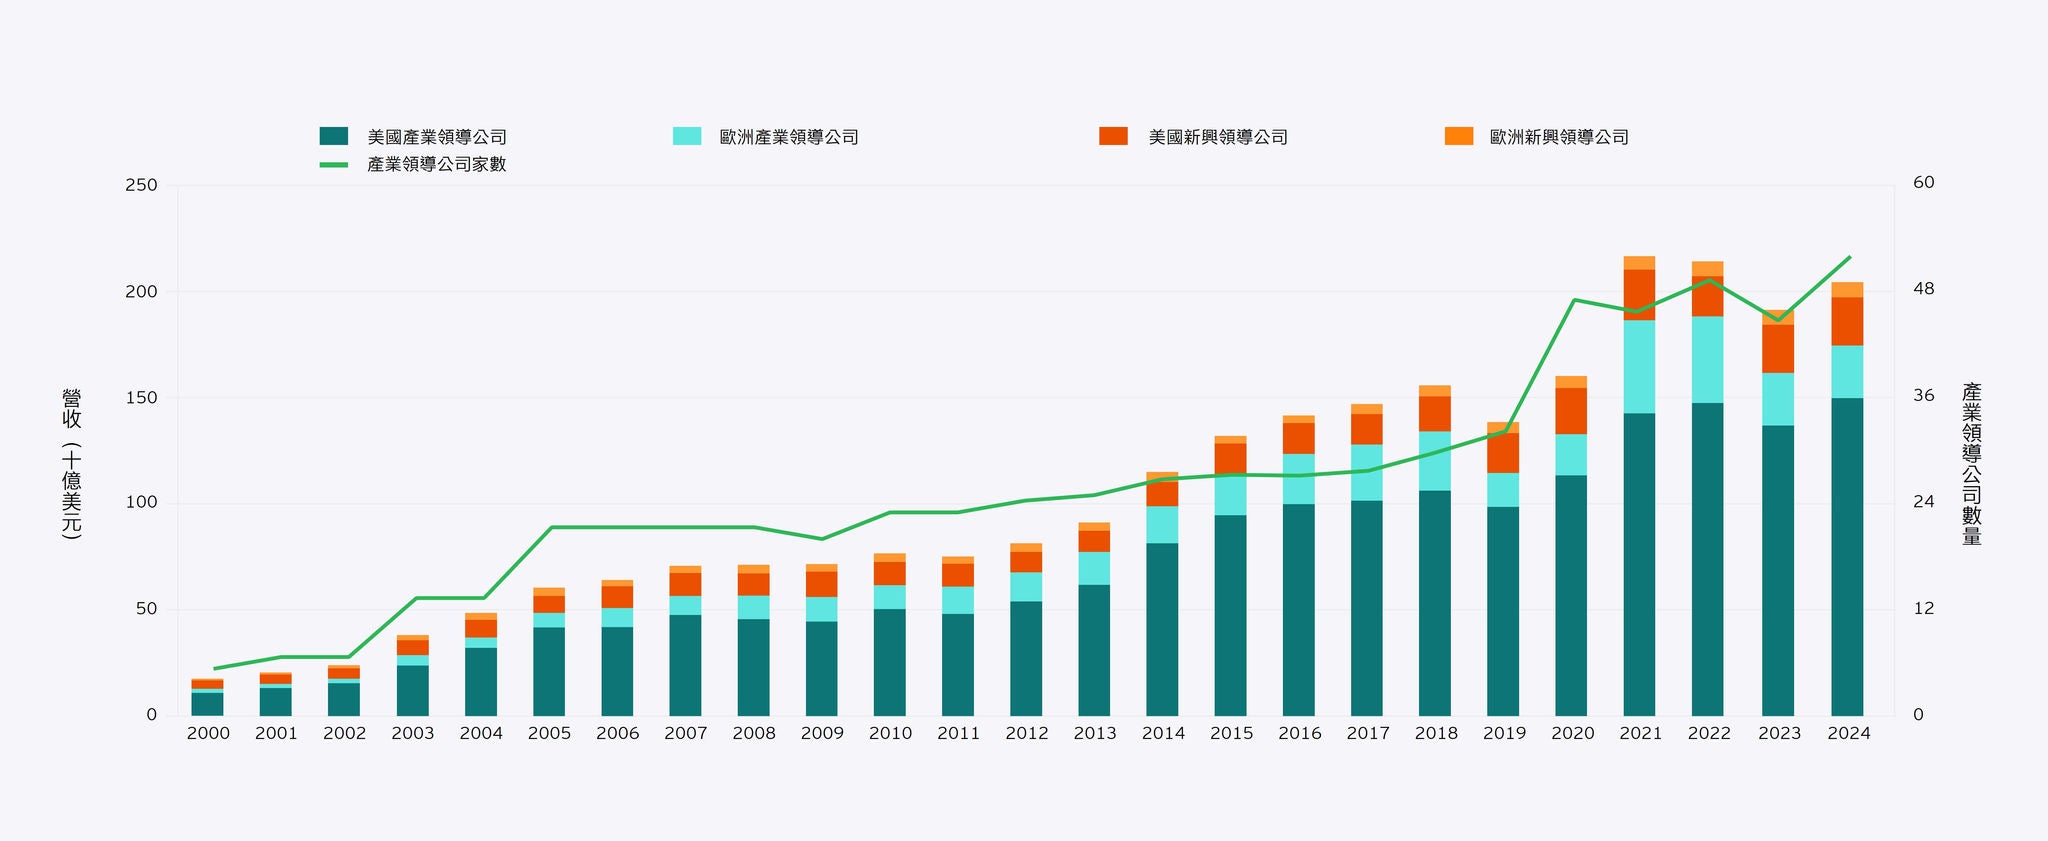Click the 2015 label on the x-axis

[x=1231, y=734]
